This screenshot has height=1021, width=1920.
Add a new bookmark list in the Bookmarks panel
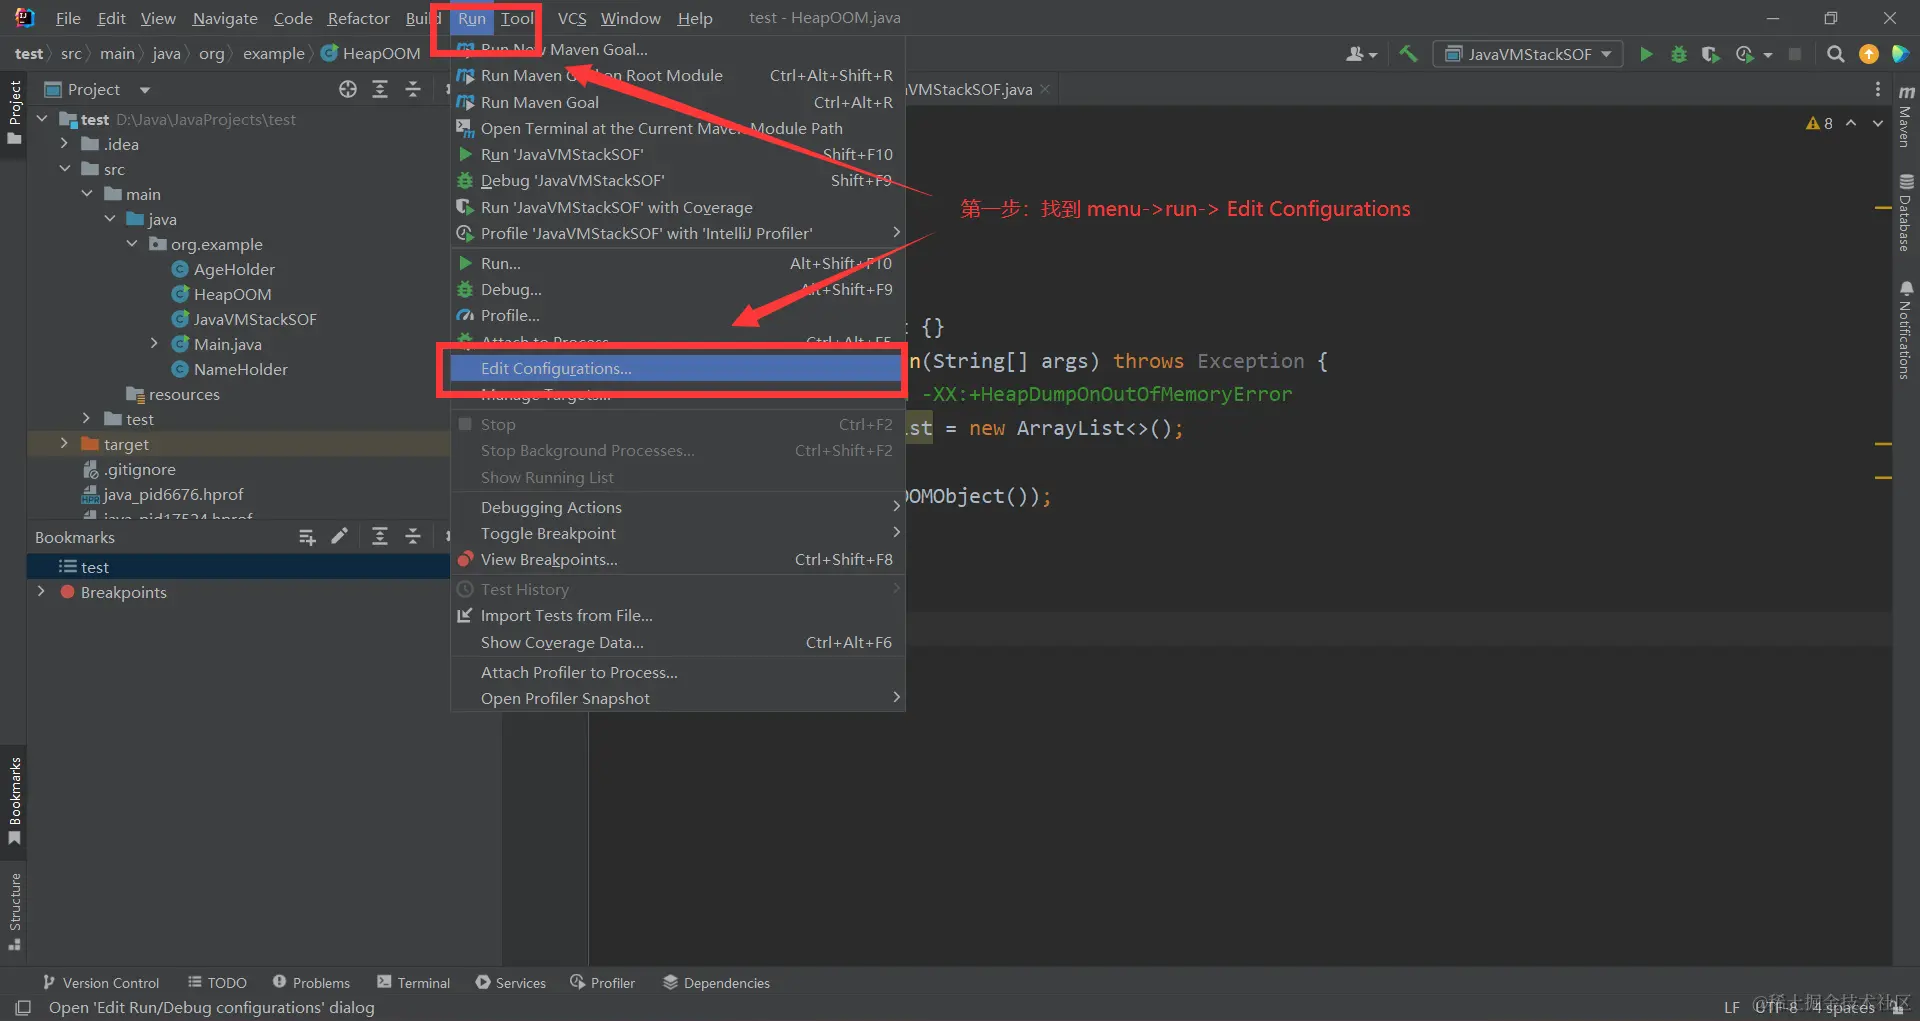click(x=307, y=537)
